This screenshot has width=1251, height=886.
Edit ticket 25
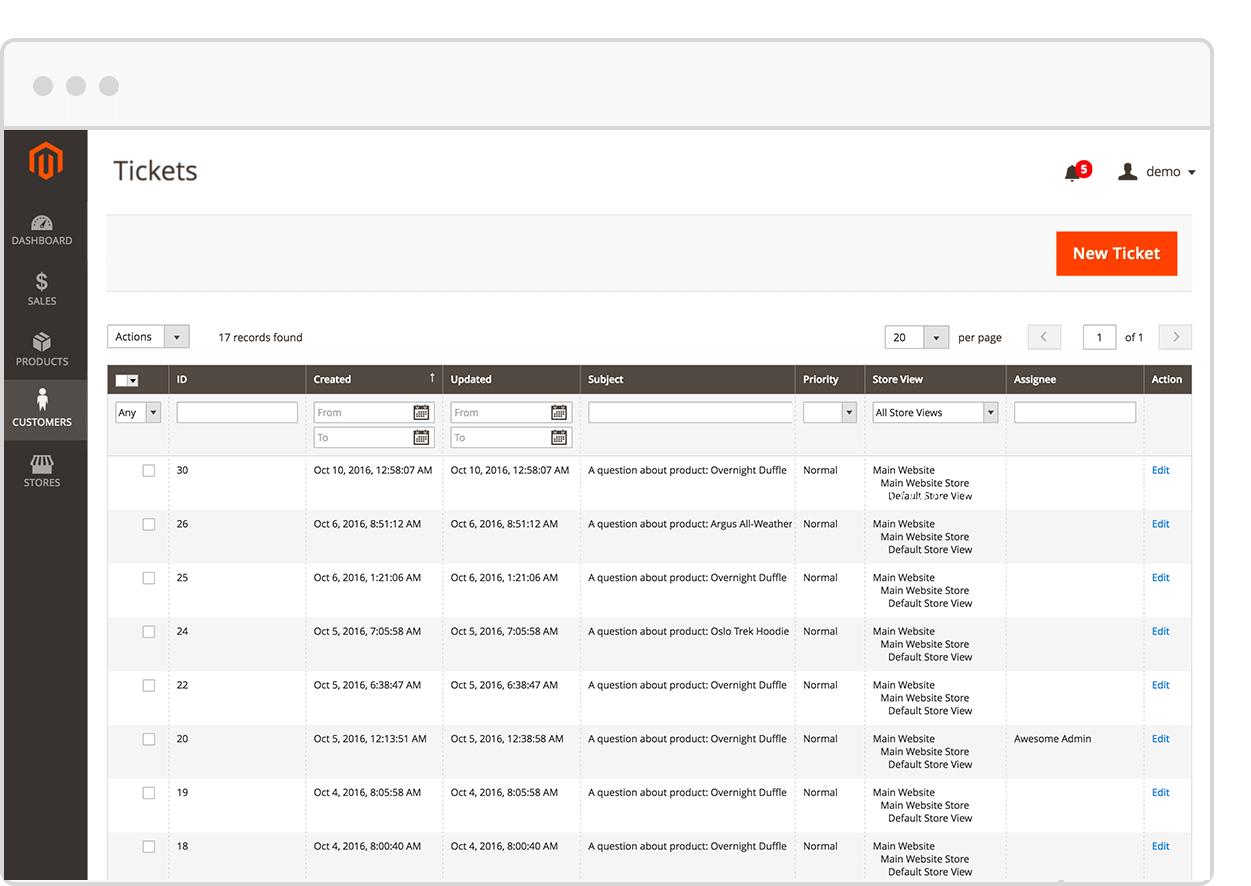[1160, 578]
